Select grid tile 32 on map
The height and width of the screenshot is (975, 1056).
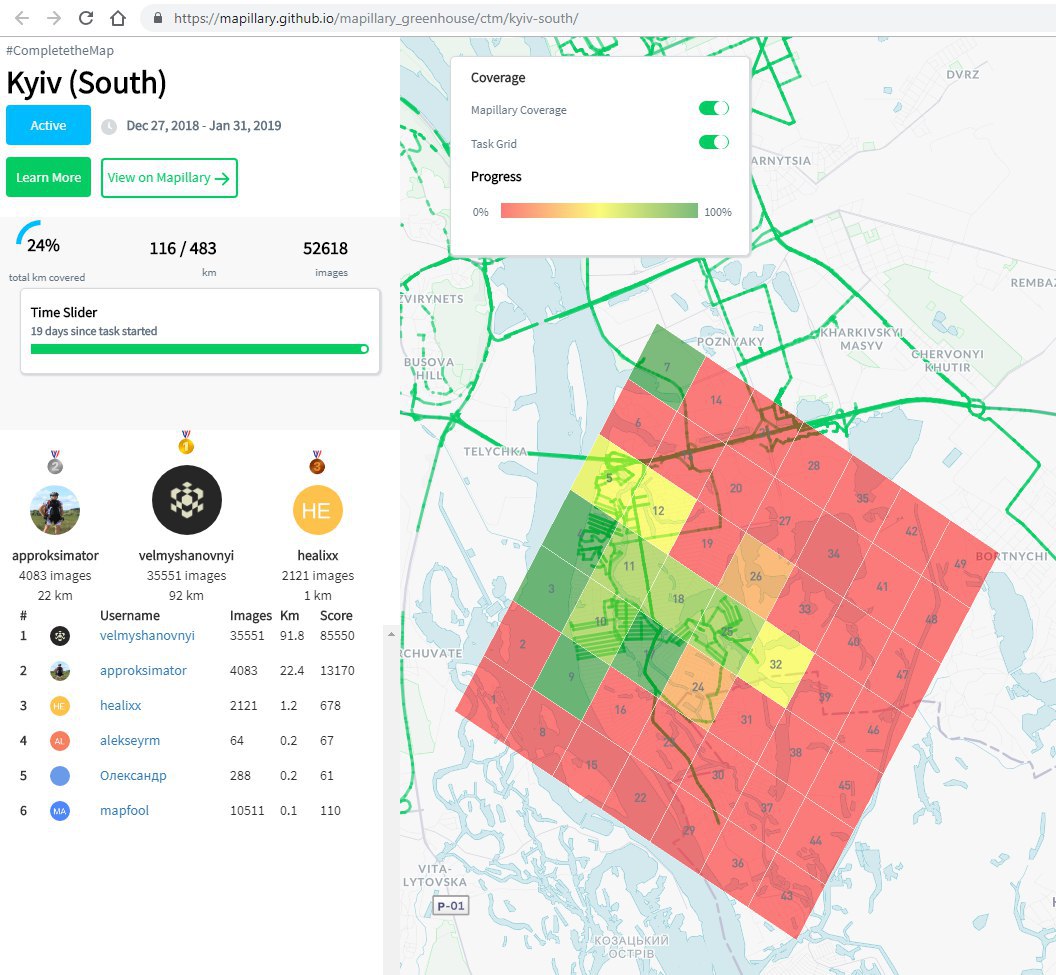(x=776, y=664)
